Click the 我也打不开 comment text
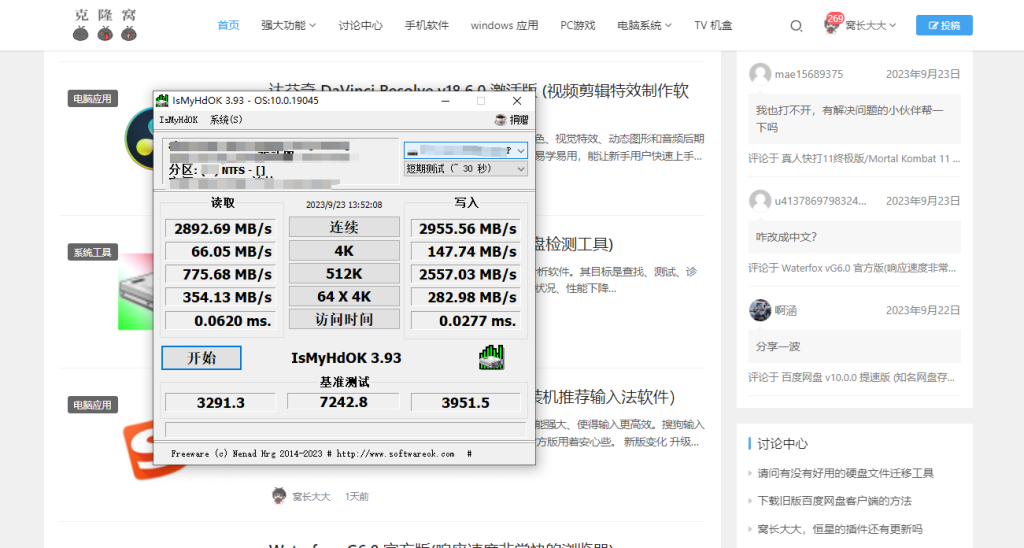Viewport: 1024px width, 548px height. click(x=850, y=119)
